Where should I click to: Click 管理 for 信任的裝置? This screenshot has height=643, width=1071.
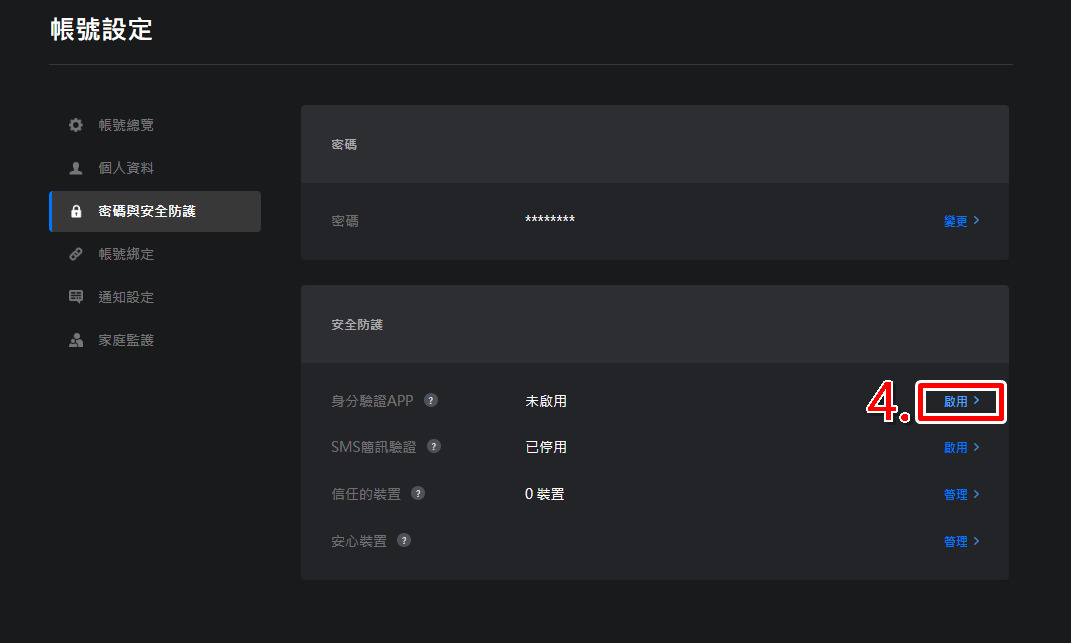coord(962,494)
